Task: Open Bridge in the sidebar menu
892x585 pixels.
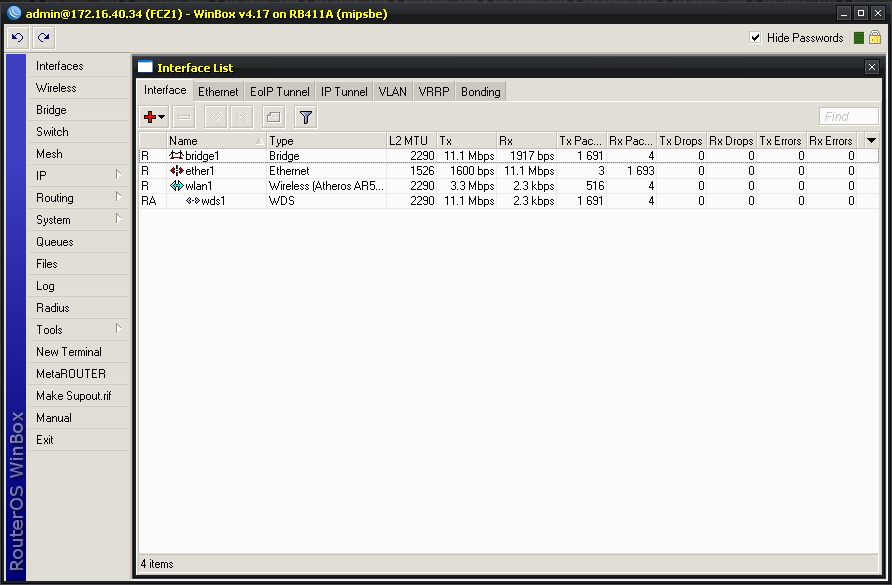Action: pyautogui.click(x=78, y=110)
